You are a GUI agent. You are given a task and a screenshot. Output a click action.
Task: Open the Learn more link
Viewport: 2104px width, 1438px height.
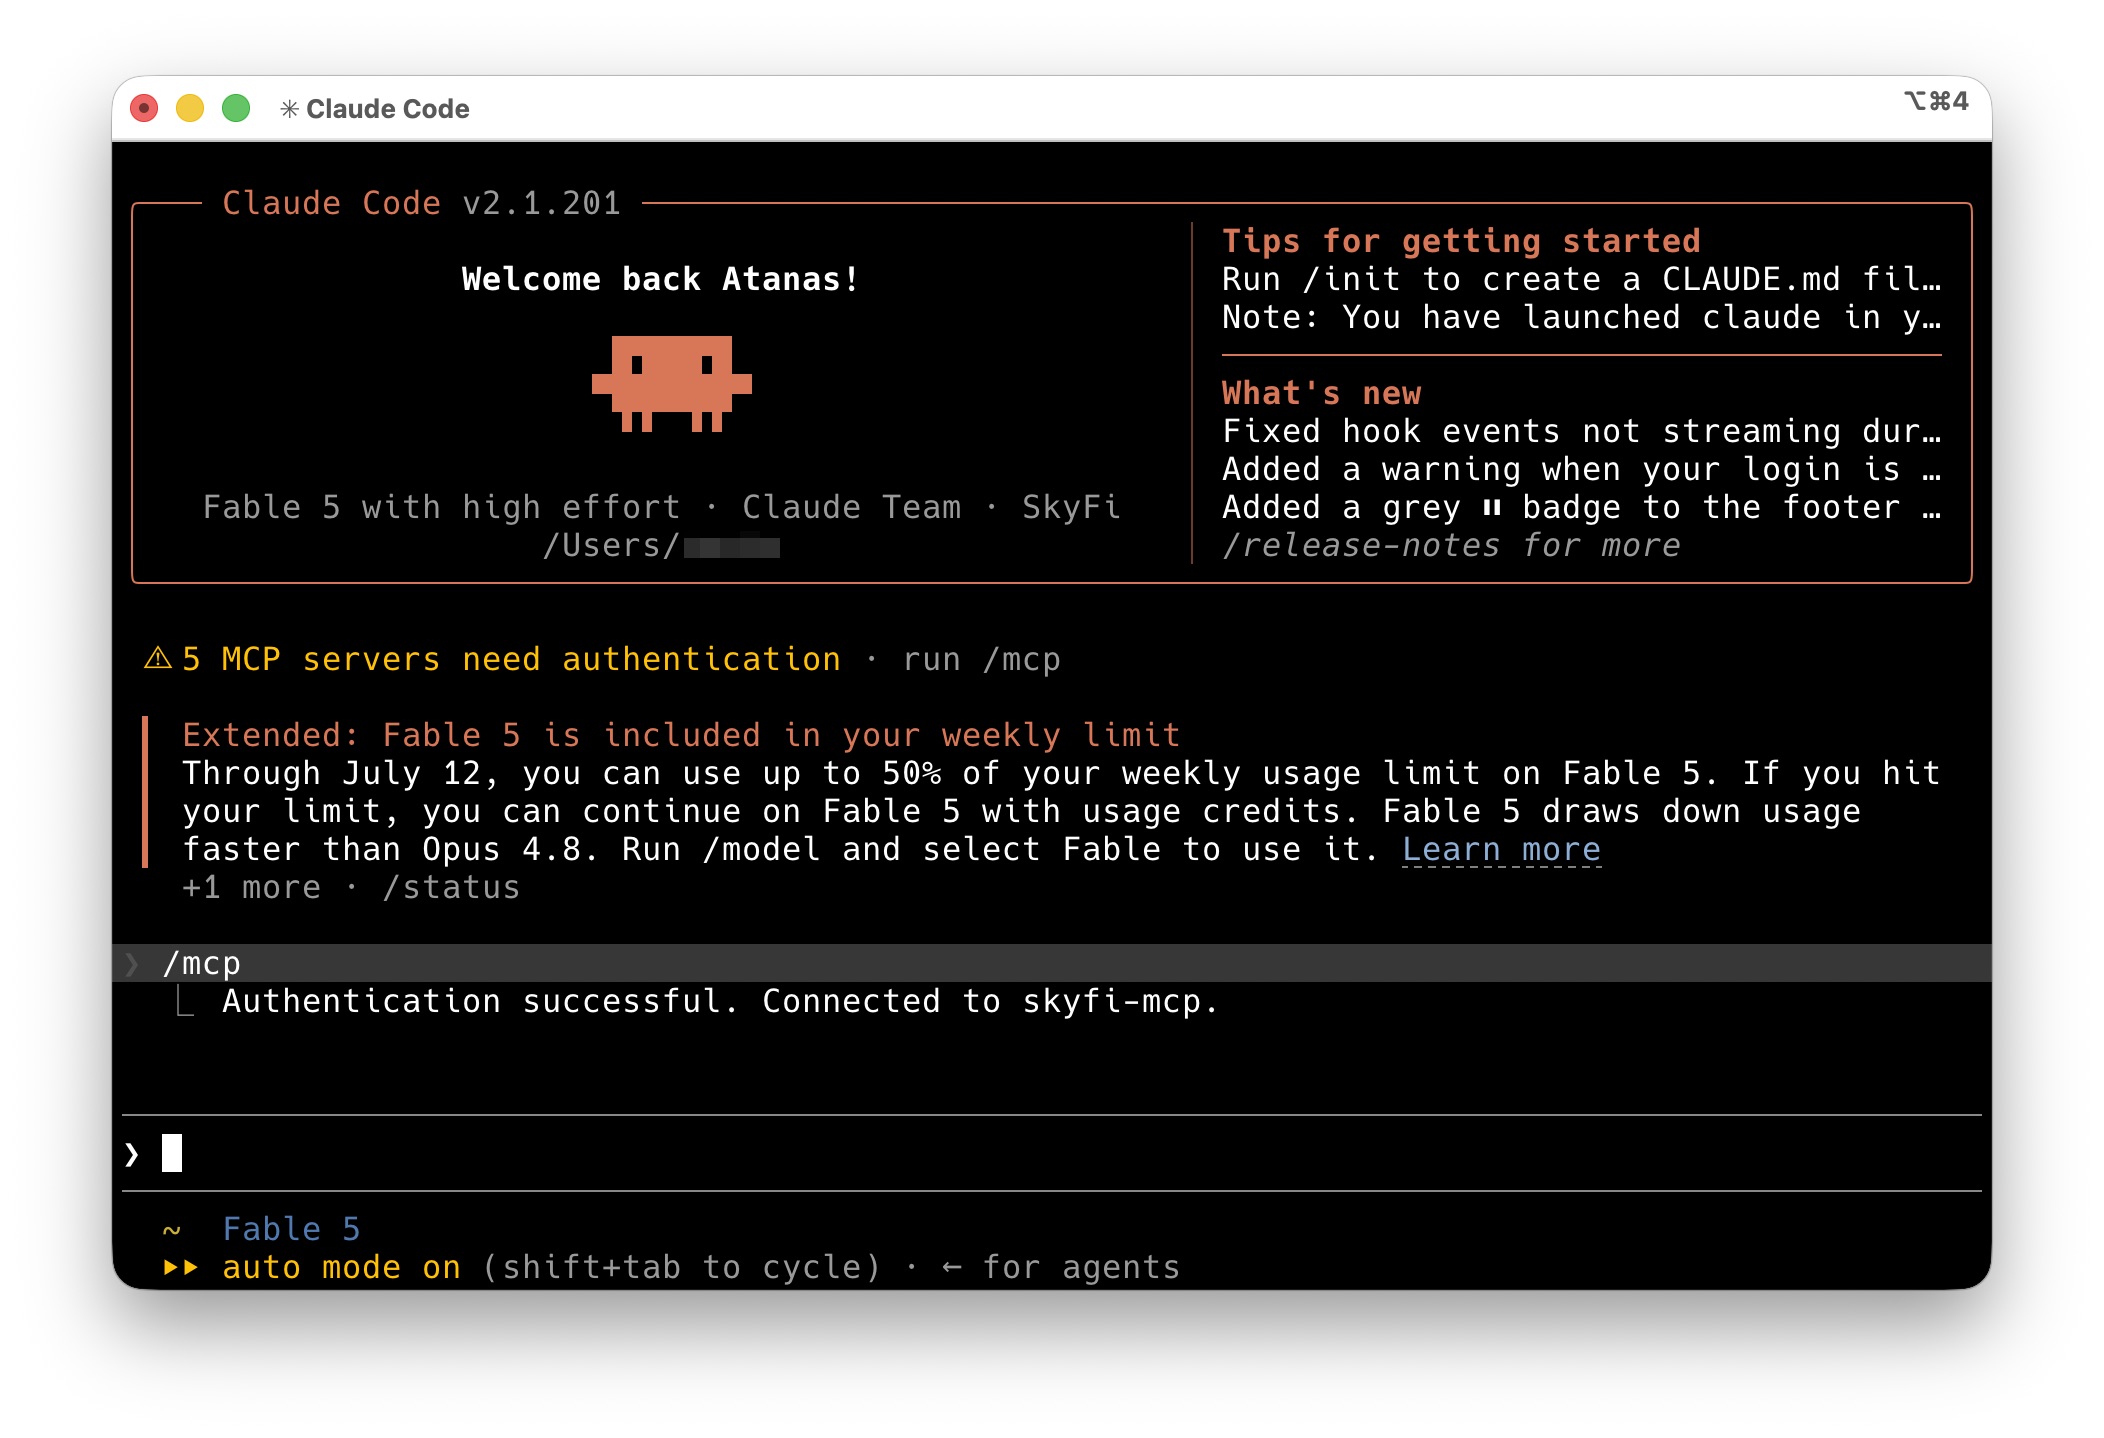pos(1501,849)
